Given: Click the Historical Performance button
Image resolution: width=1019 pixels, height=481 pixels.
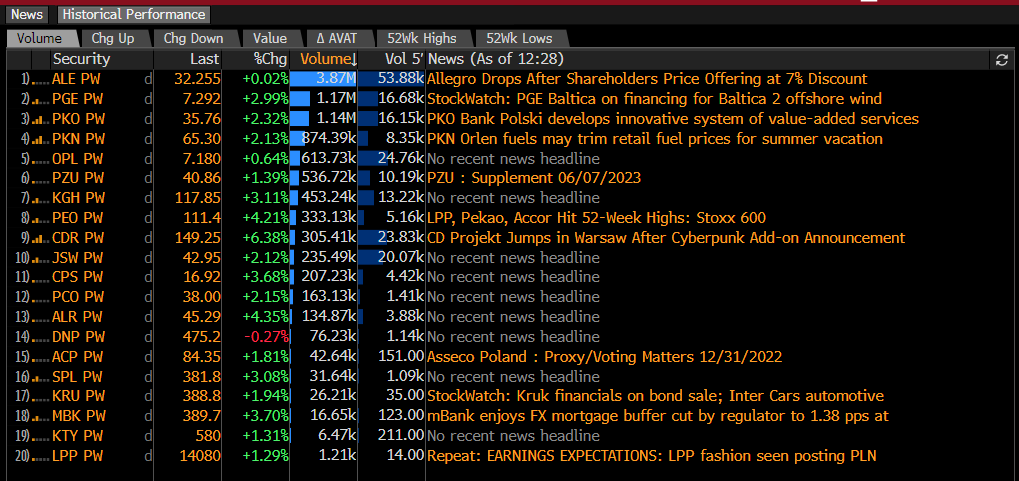Looking at the screenshot, I should coord(134,14).
